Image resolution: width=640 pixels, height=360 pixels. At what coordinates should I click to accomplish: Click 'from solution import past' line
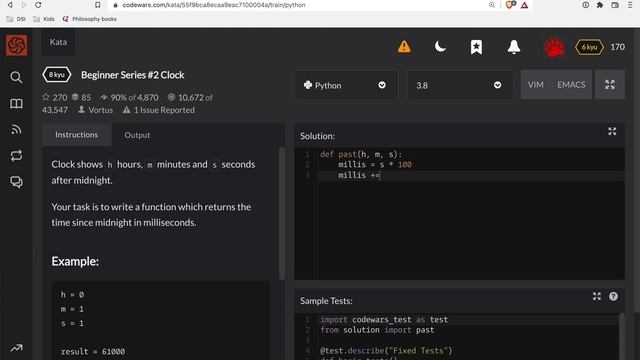[377, 330]
